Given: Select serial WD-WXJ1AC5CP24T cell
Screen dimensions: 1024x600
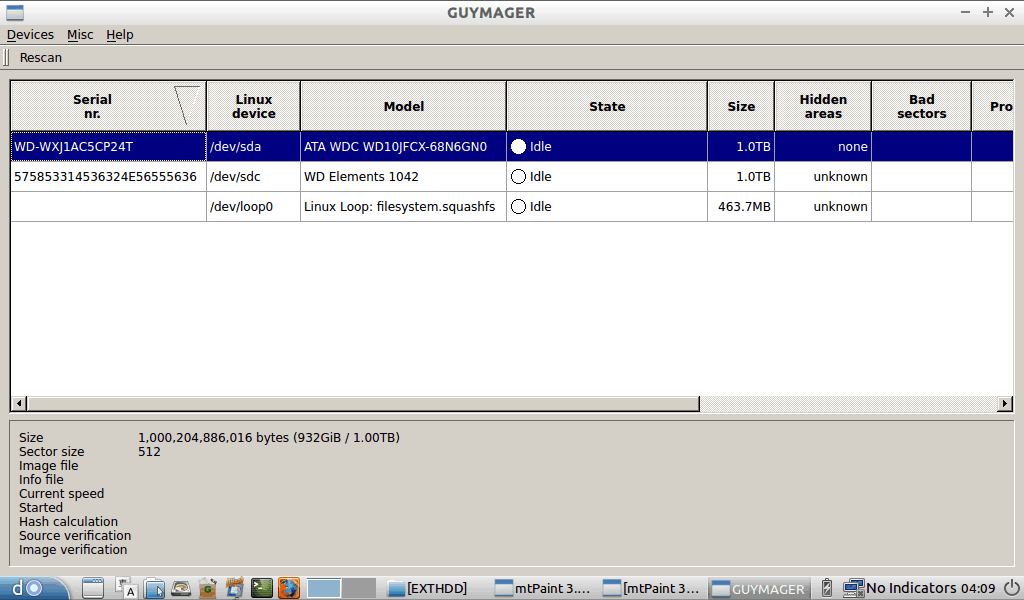Looking at the screenshot, I should (x=108, y=147).
